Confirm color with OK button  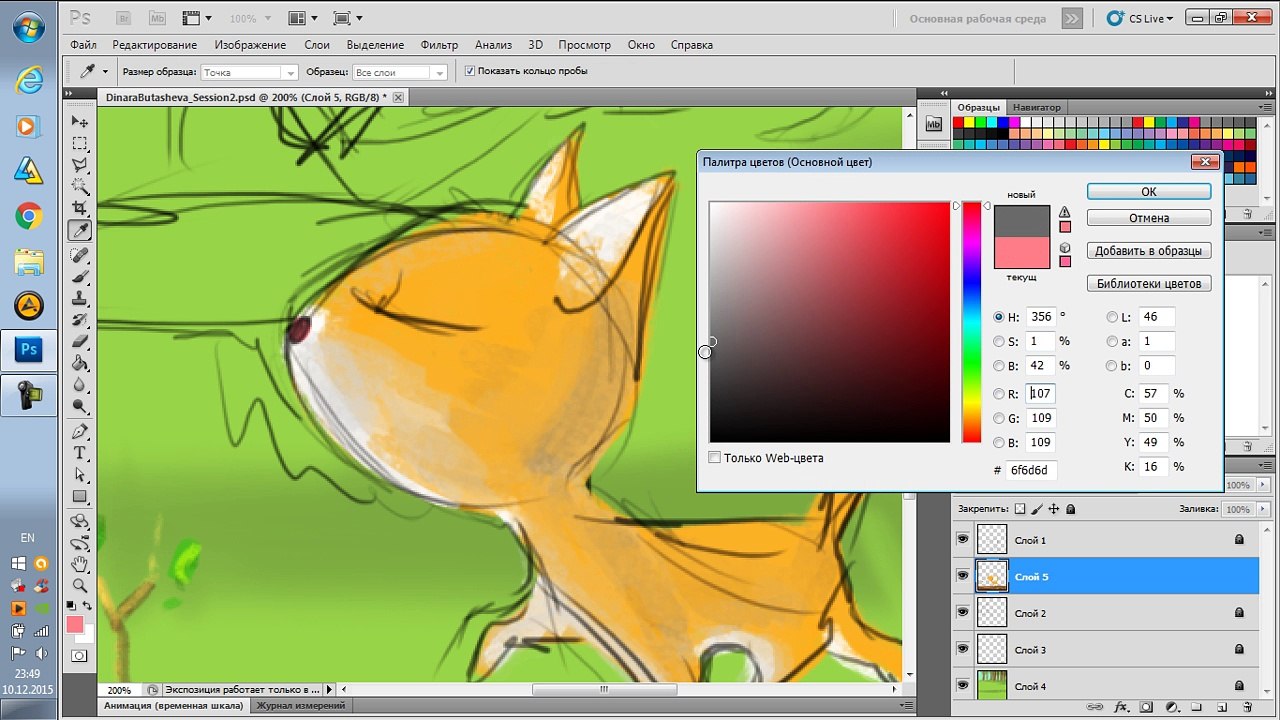pos(1149,192)
